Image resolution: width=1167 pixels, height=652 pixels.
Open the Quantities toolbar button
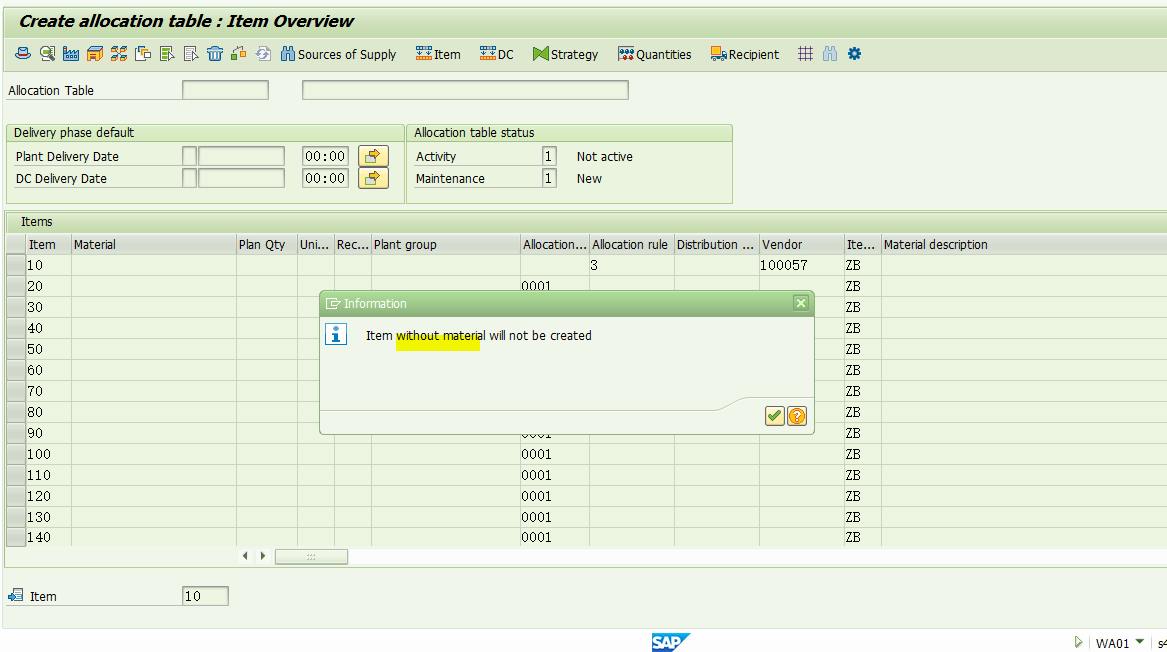pyautogui.click(x=655, y=54)
